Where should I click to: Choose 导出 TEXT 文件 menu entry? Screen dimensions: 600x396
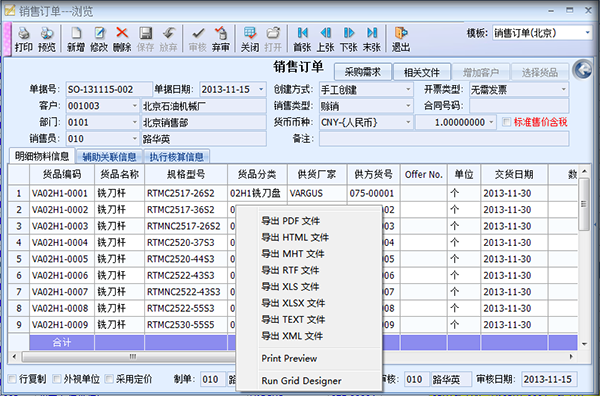(293, 320)
